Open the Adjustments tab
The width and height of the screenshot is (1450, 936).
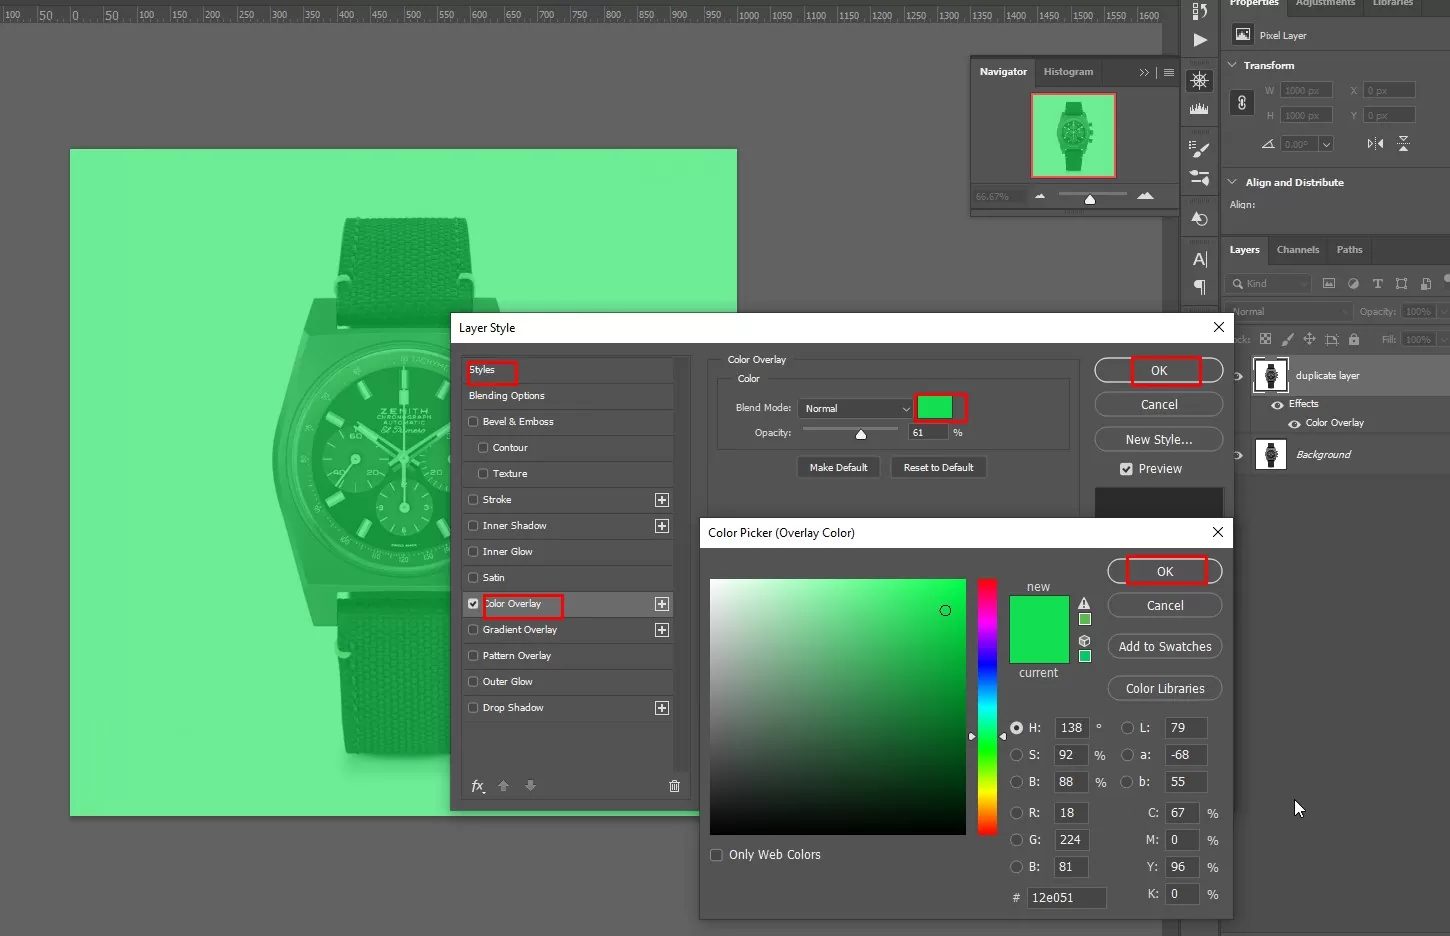(x=1325, y=3)
